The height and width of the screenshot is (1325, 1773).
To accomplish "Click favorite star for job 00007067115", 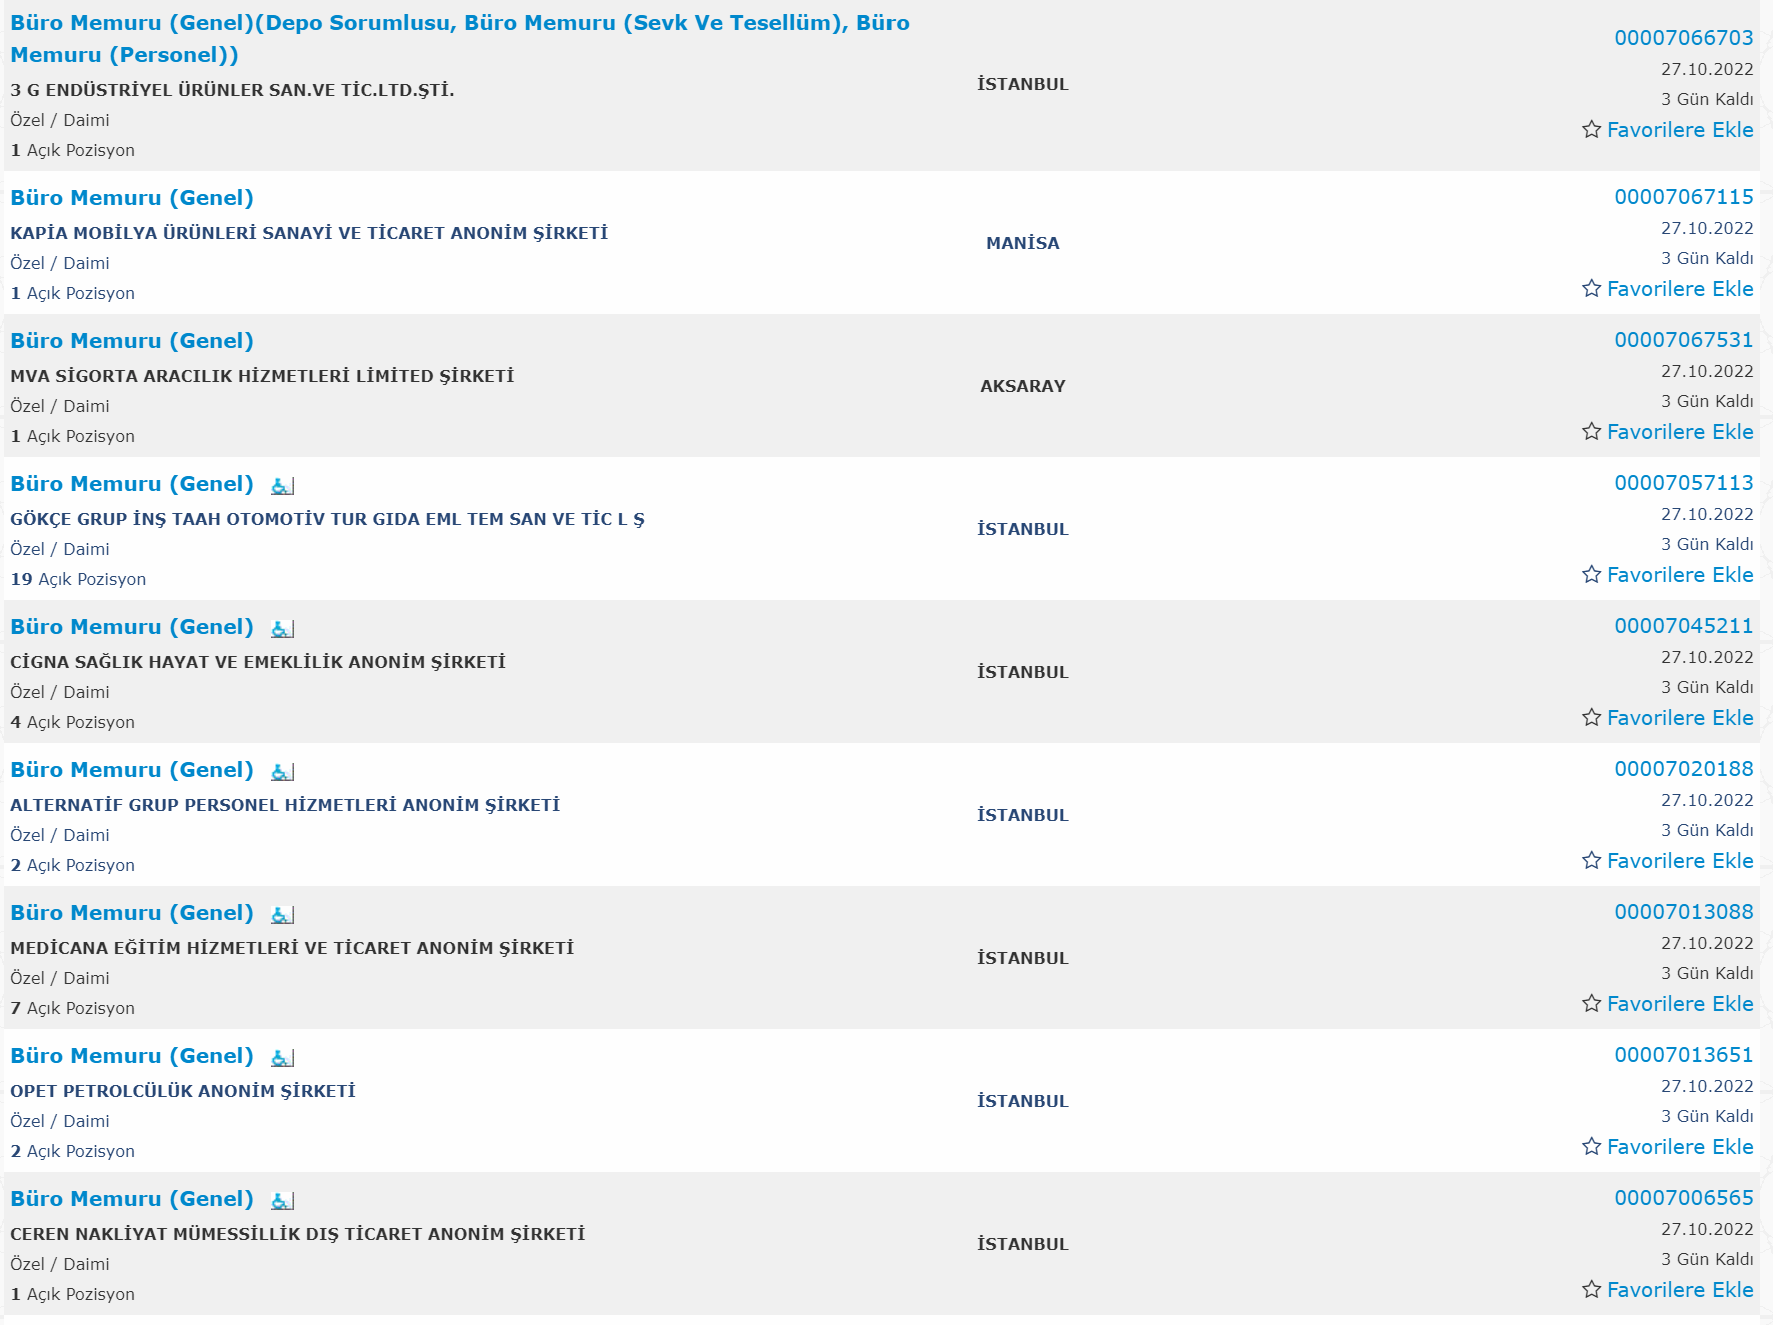I will [1592, 289].
